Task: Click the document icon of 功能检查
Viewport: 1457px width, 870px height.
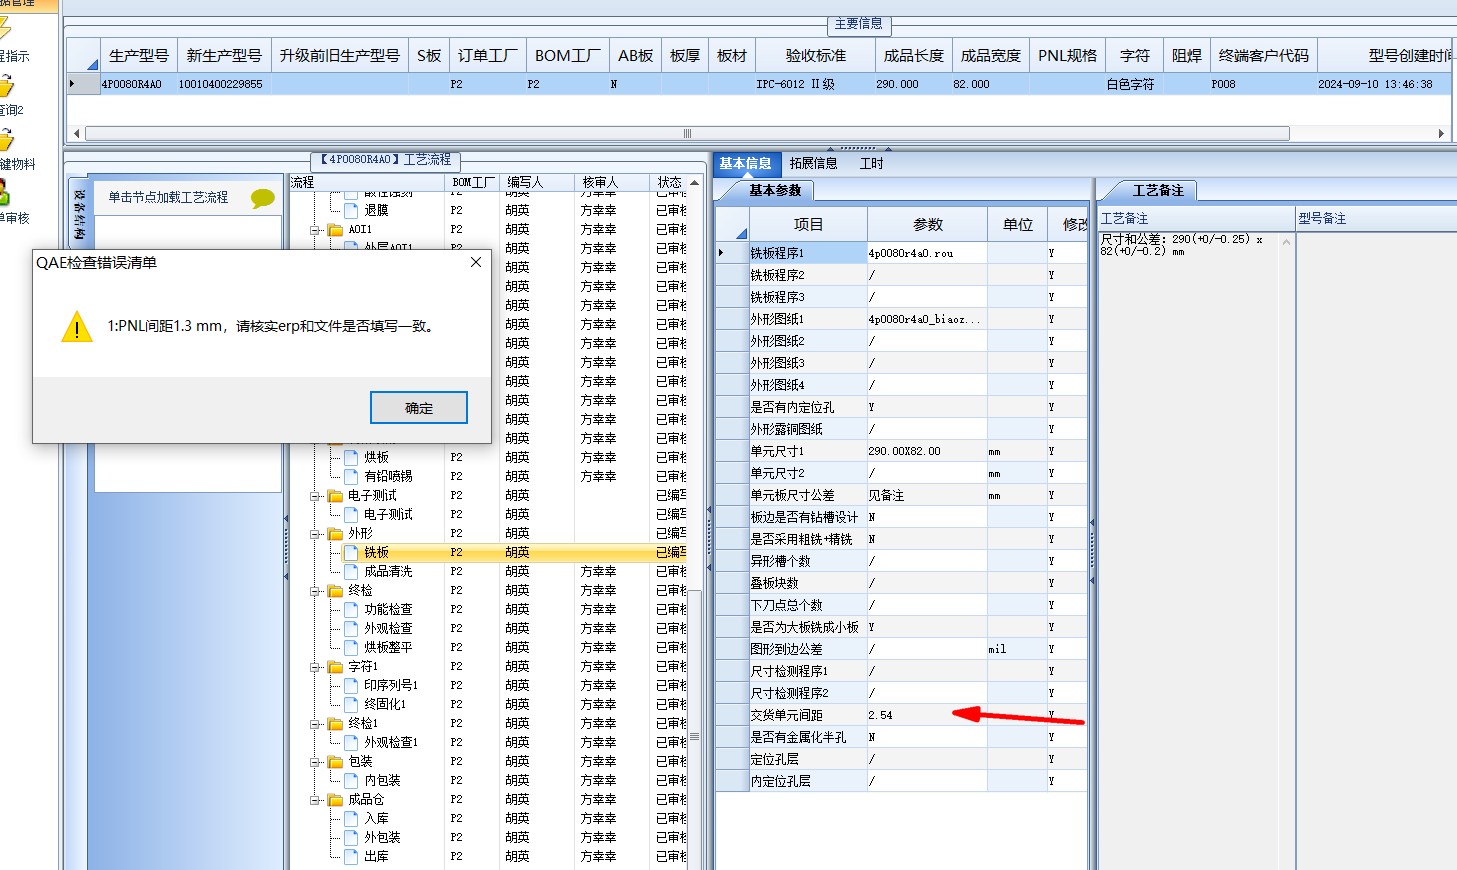Action: [351, 609]
